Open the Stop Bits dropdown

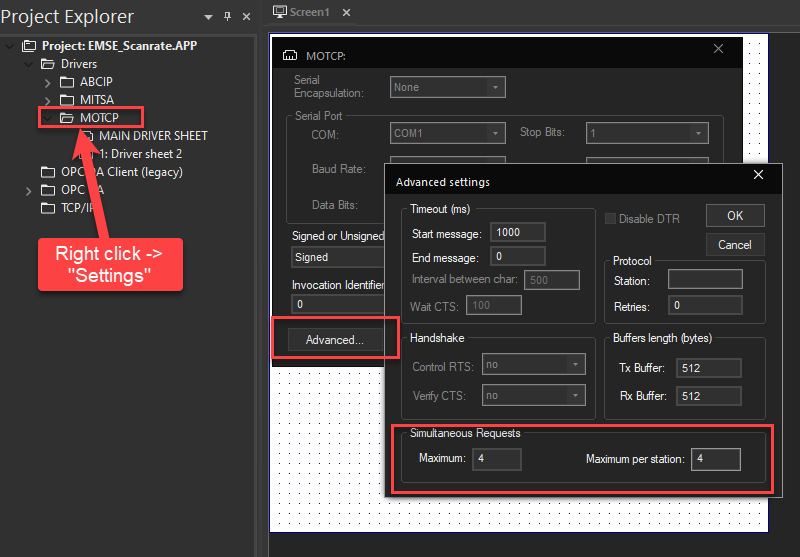(647, 133)
